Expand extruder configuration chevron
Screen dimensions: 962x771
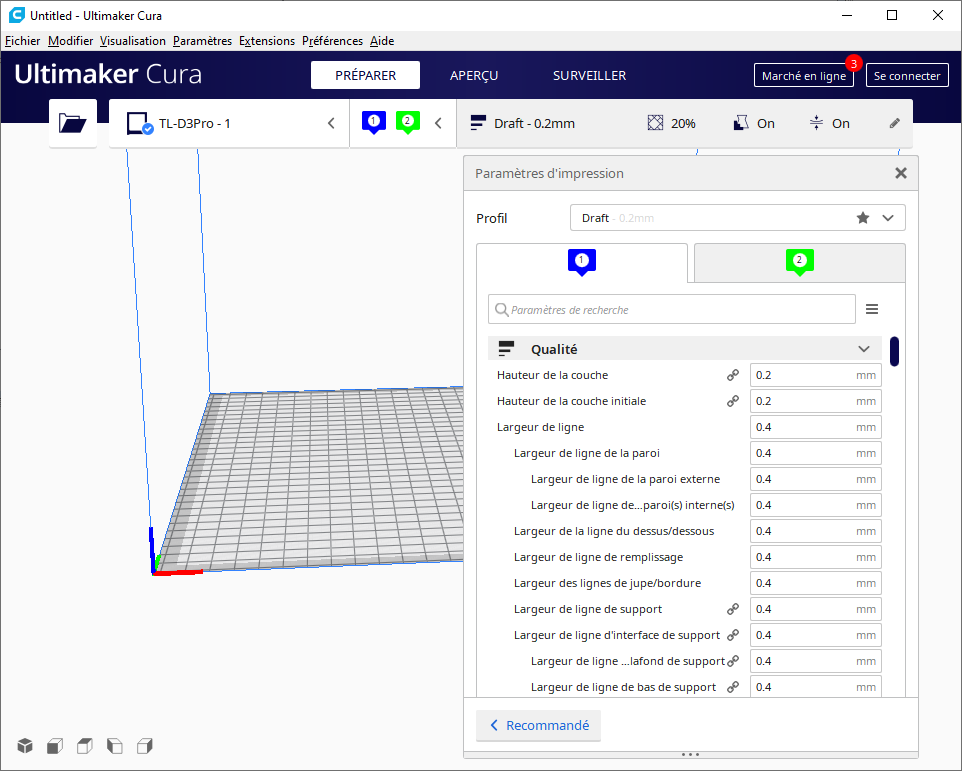438,123
